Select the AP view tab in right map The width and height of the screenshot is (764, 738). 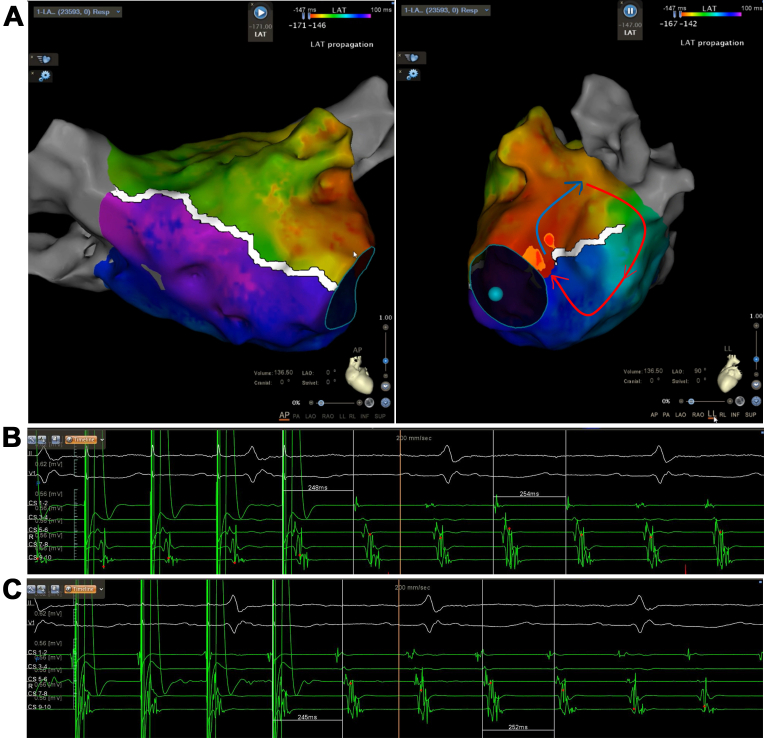click(654, 415)
